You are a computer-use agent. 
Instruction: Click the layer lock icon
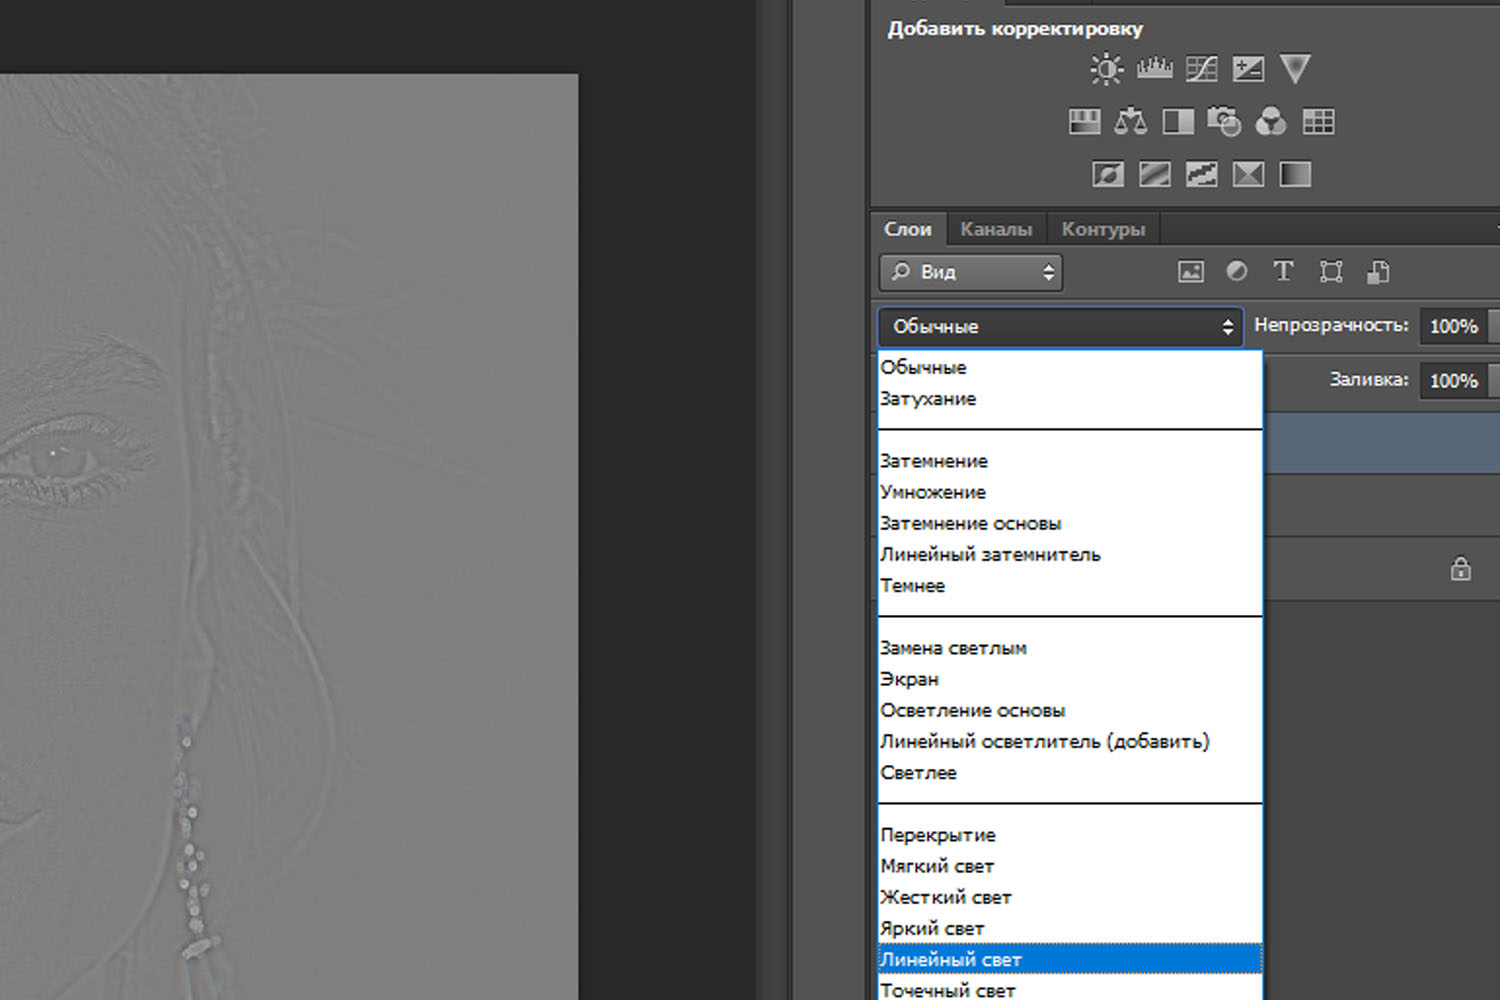(1460, 569)
